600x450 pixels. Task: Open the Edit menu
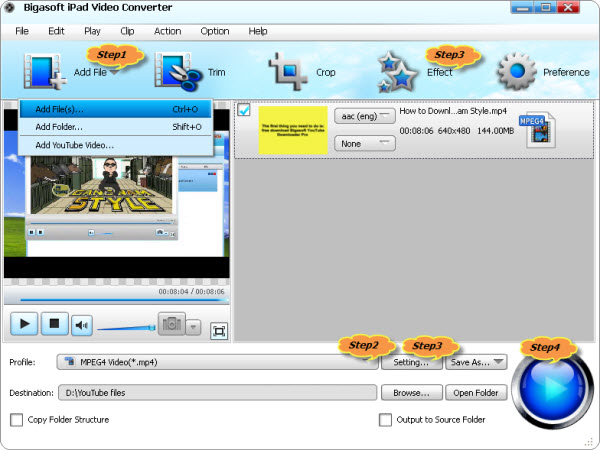(56, 31)
